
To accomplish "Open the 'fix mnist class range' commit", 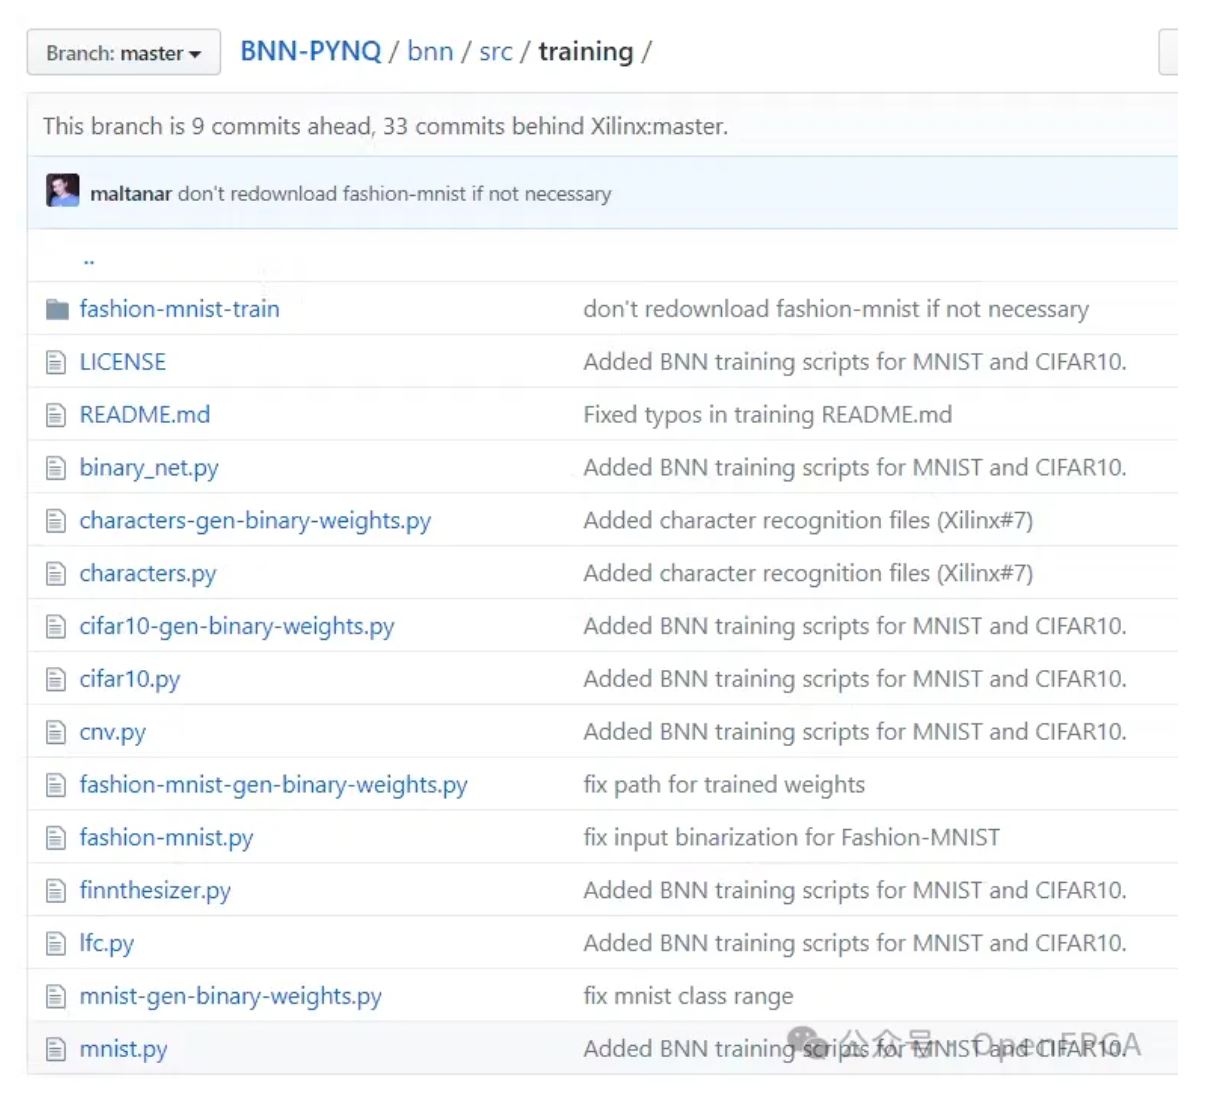I will coord(688,996).
